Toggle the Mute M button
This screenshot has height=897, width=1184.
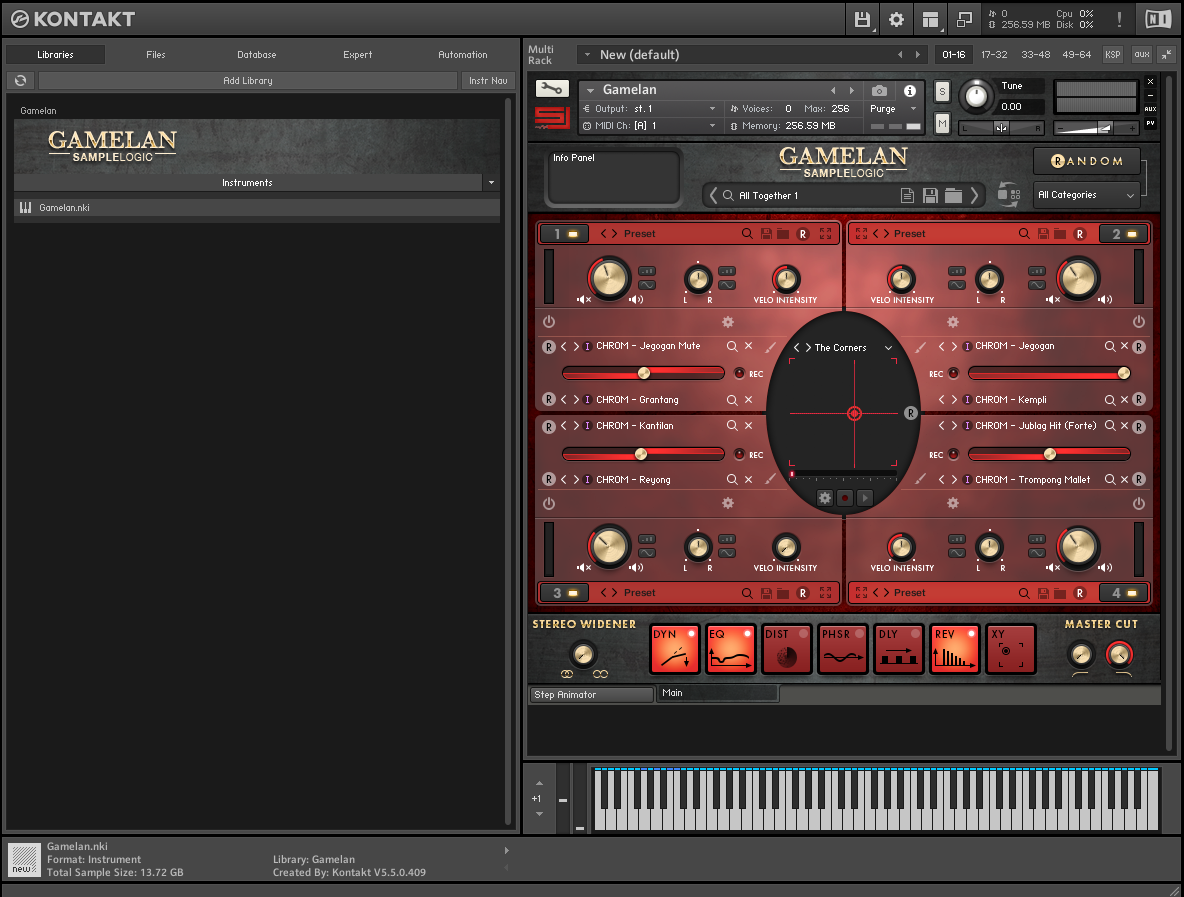pyautogui.click(x=942, y=123)
